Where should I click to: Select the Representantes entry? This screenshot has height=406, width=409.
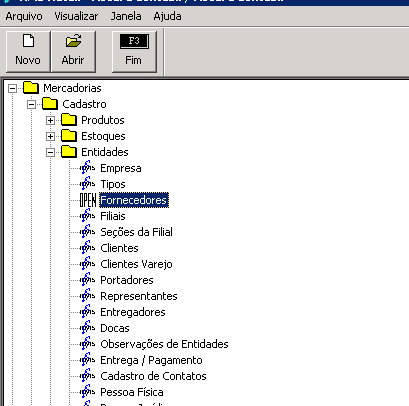(x=139, y=296)
